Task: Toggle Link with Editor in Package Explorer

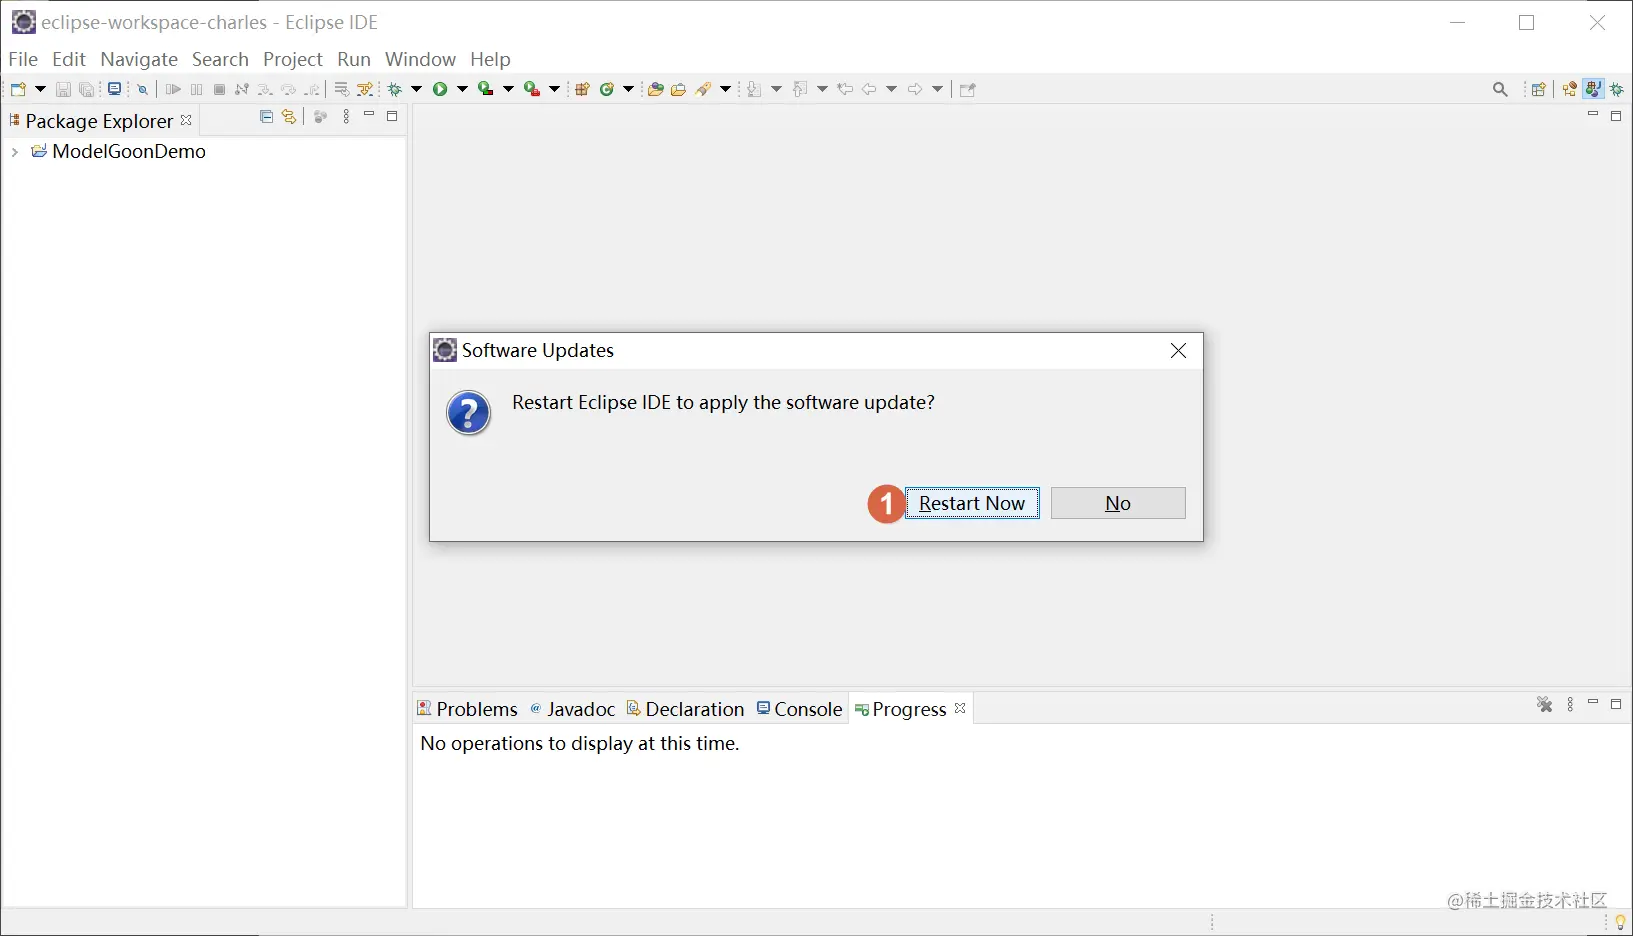Action: (x=290, y=117)
